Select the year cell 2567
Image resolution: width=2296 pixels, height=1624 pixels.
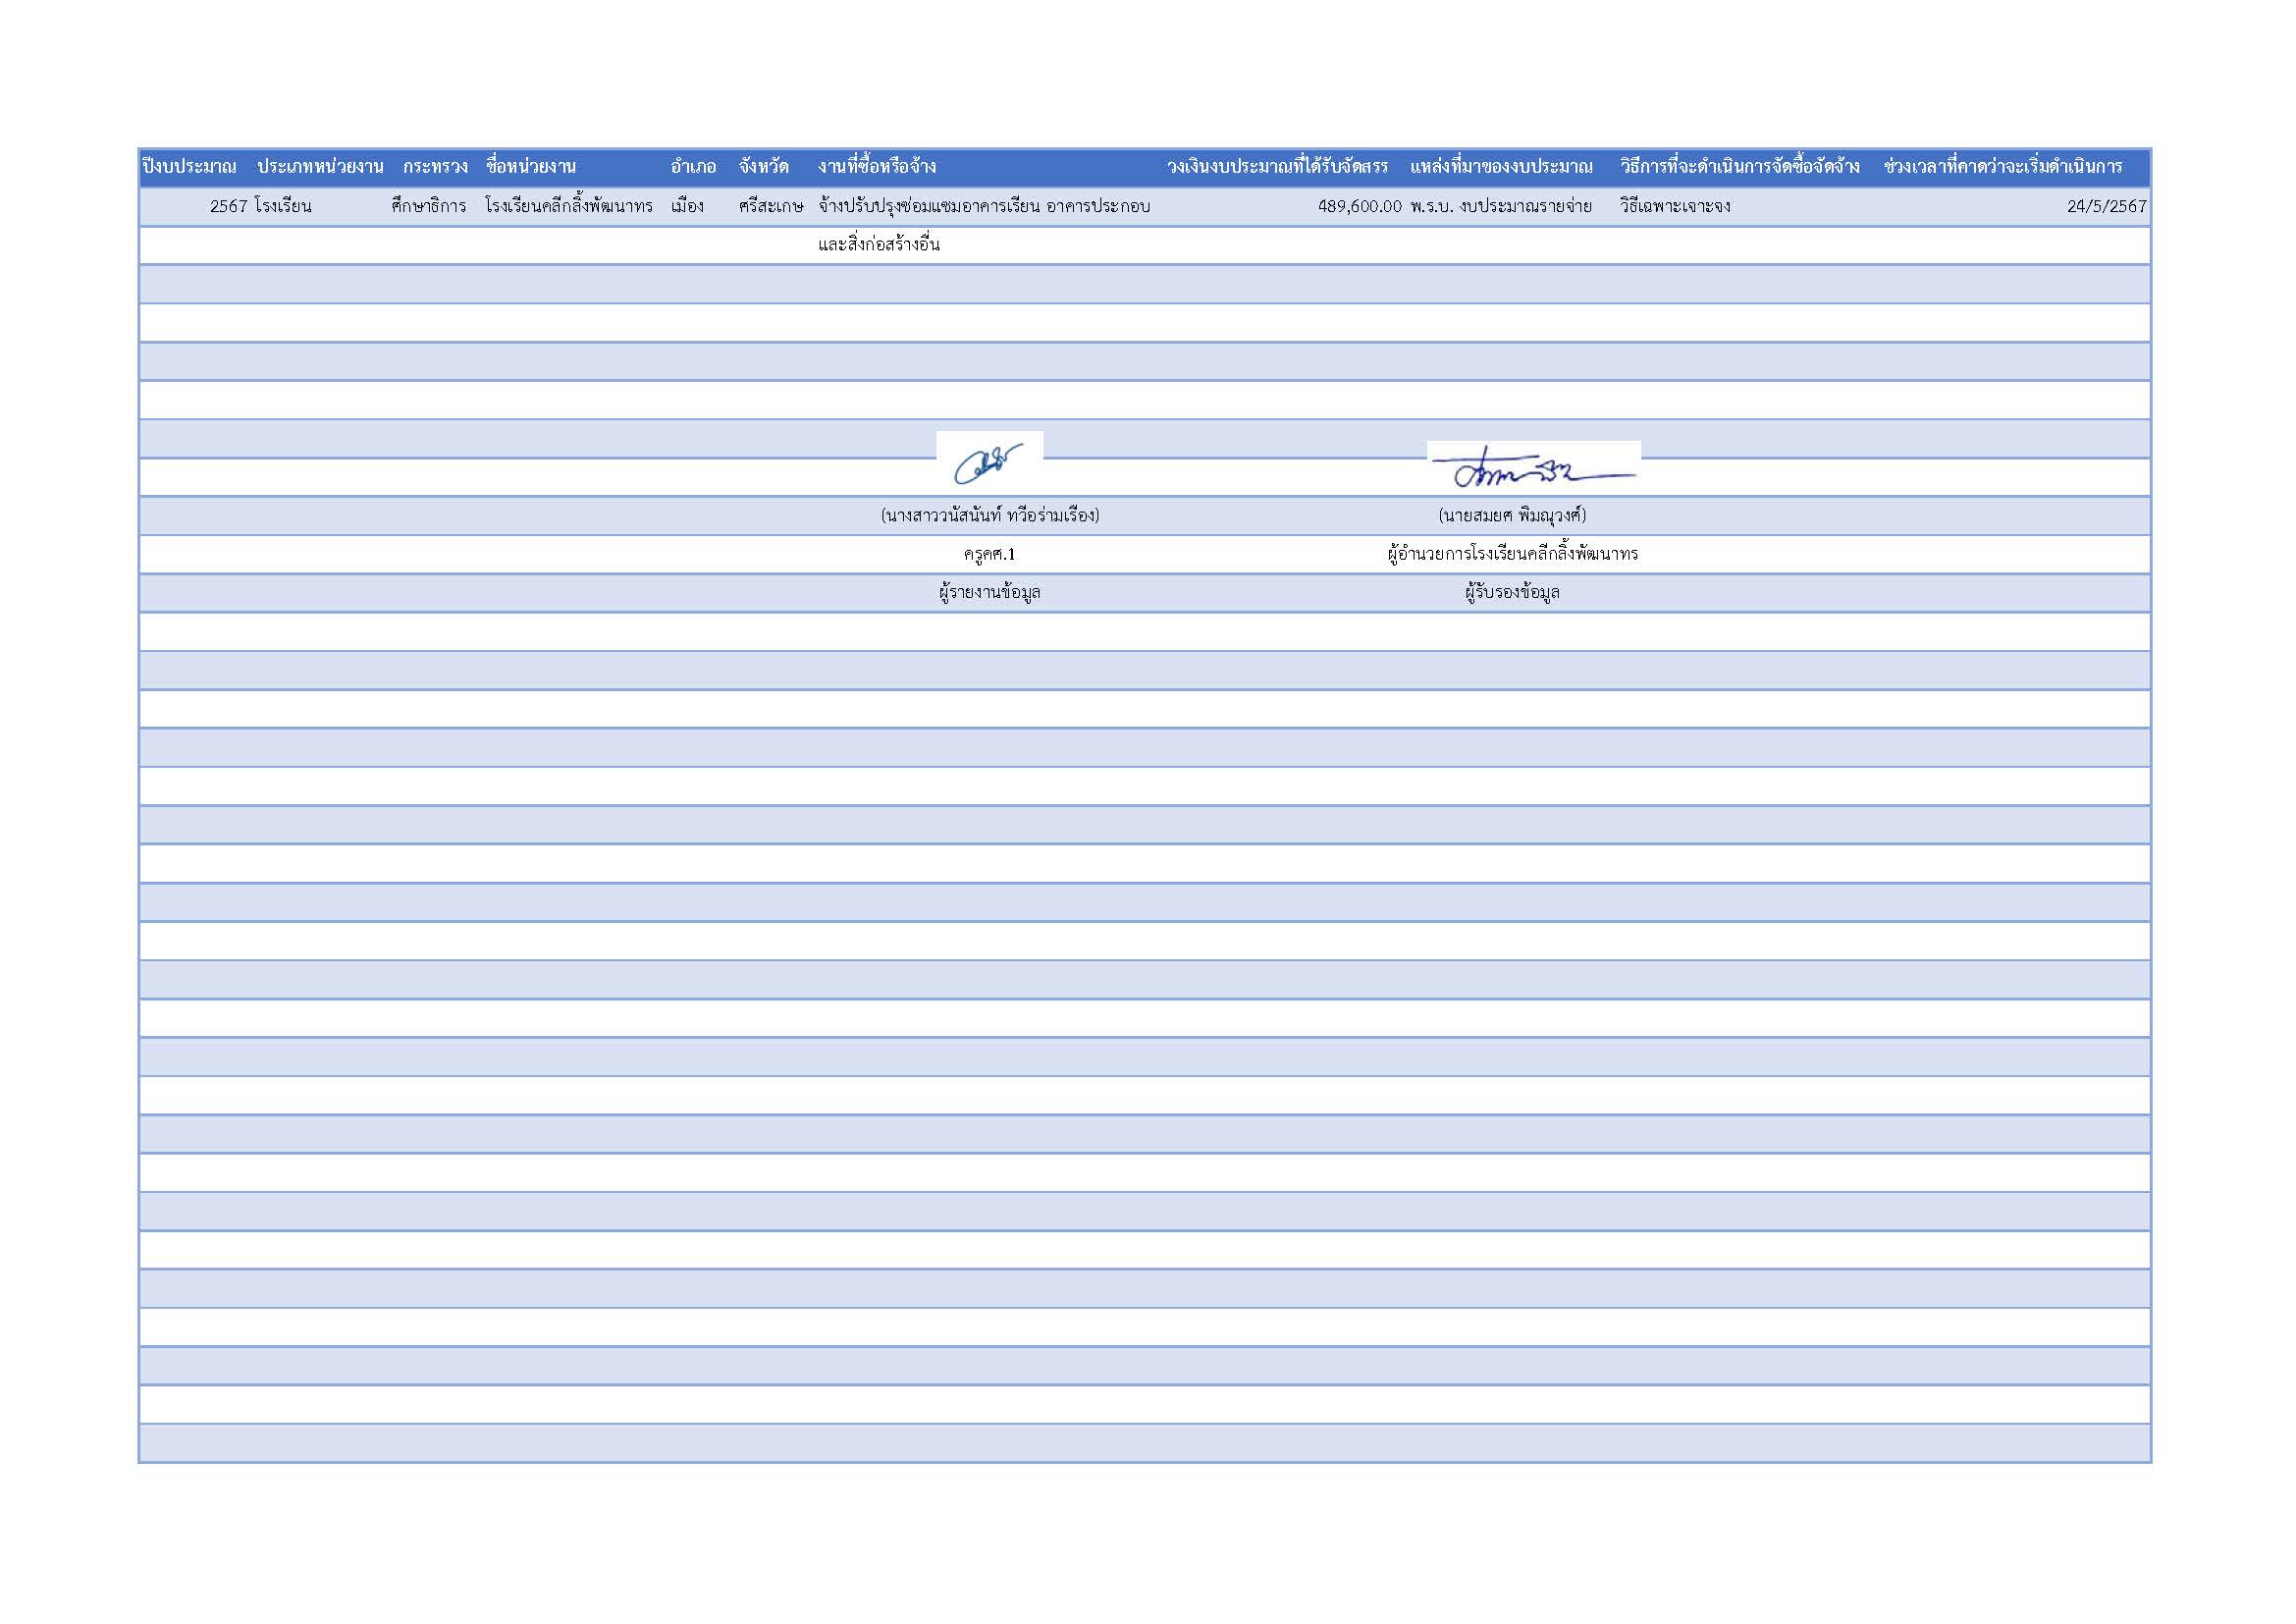(228, 206)
